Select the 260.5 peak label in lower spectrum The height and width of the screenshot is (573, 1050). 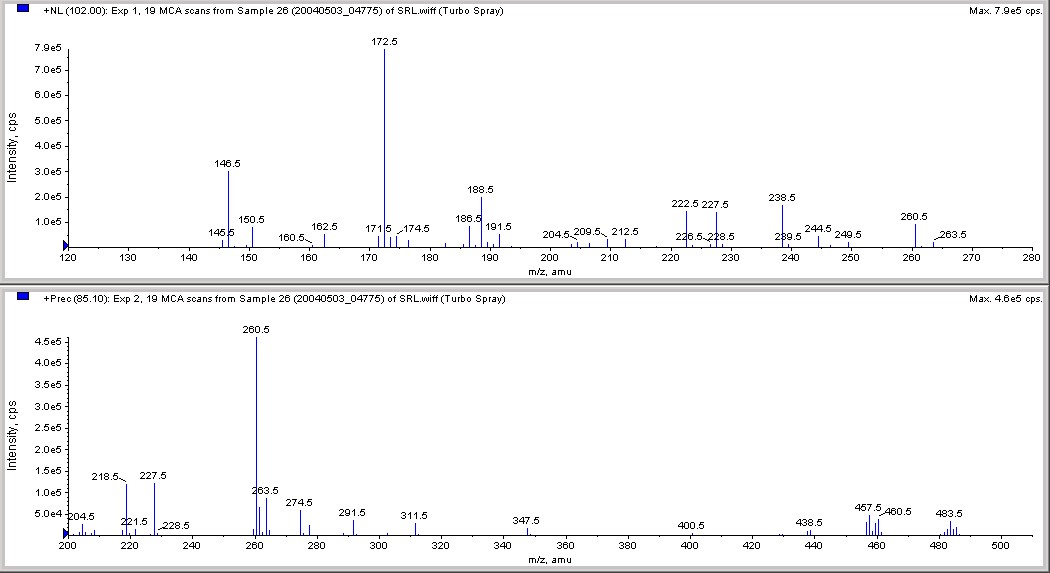click(256, 330)
